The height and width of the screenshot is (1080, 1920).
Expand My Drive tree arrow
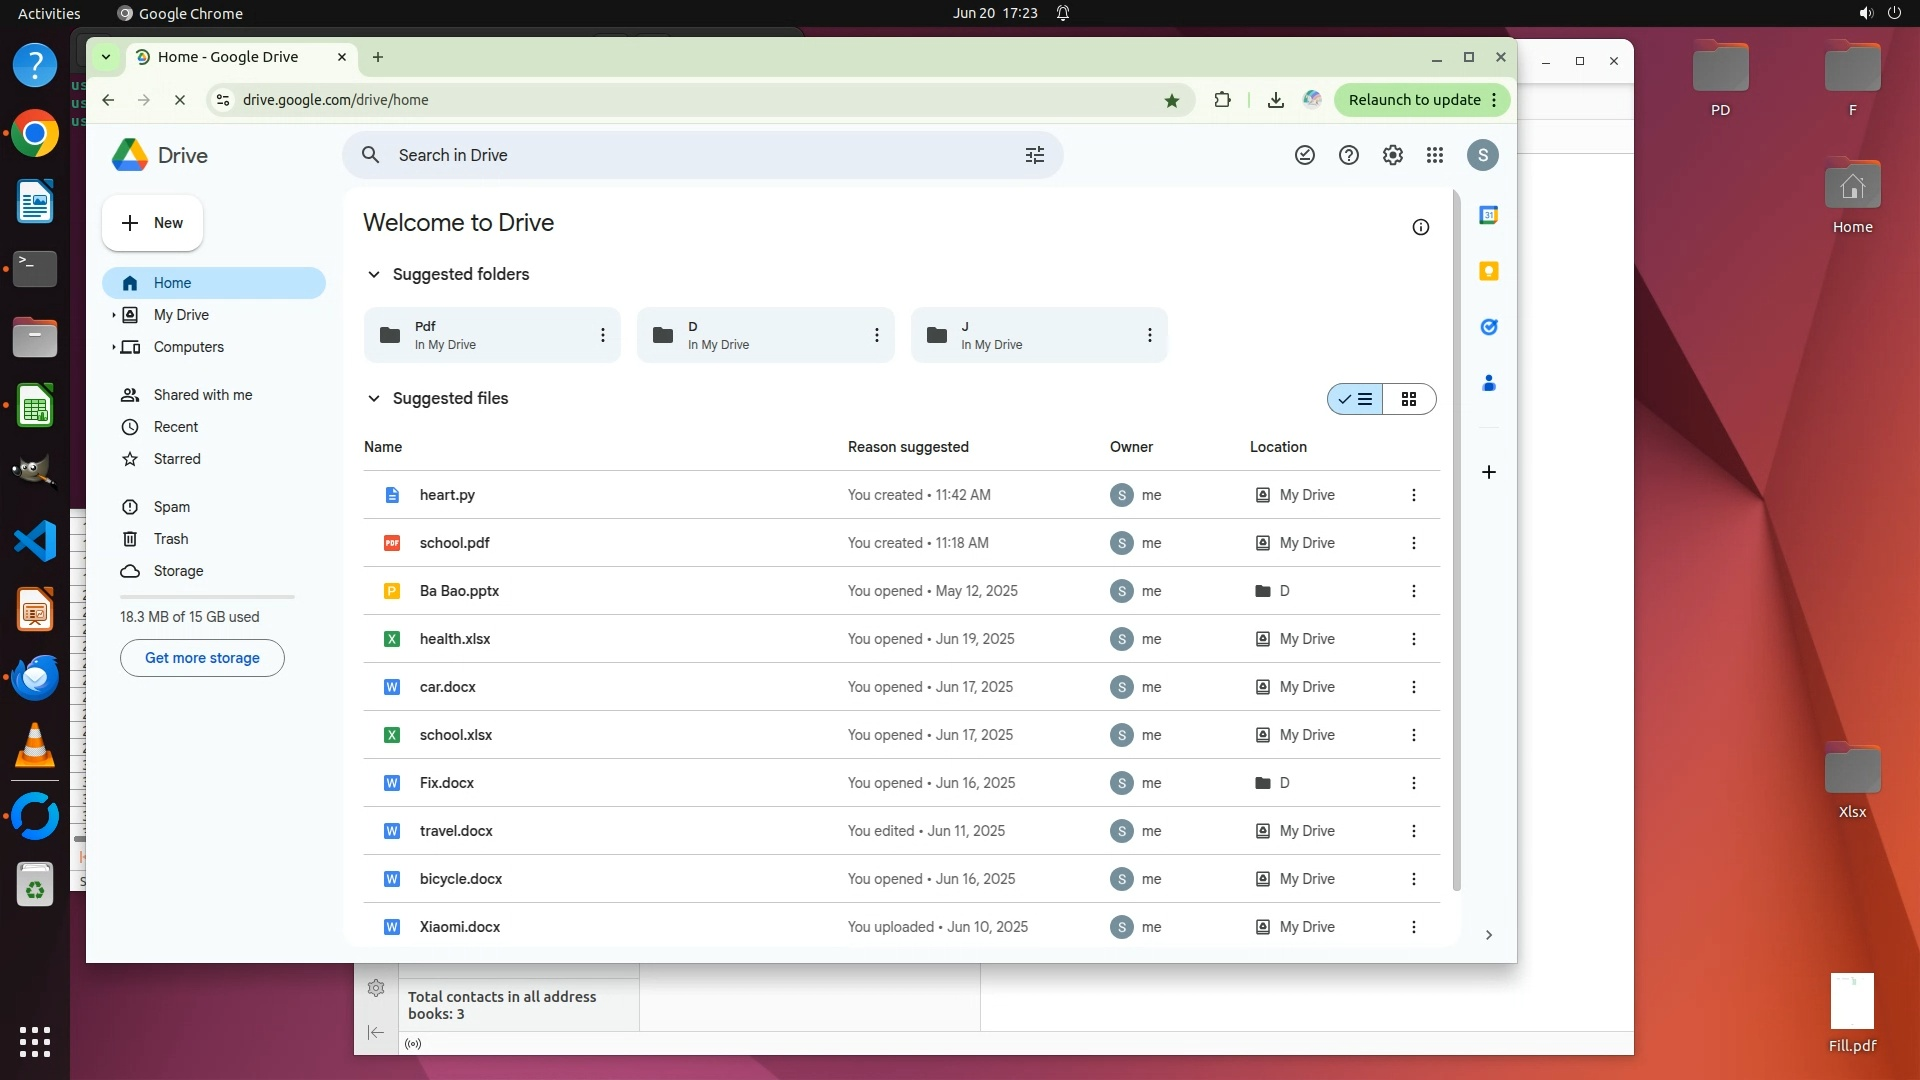point(114,315)
